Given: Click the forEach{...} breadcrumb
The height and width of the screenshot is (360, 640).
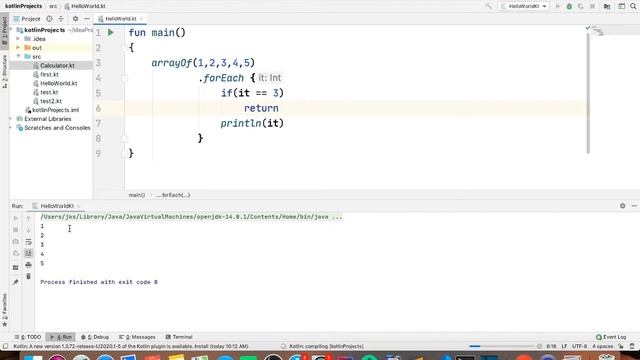Looking at the screenshot, I should point(173,195).
